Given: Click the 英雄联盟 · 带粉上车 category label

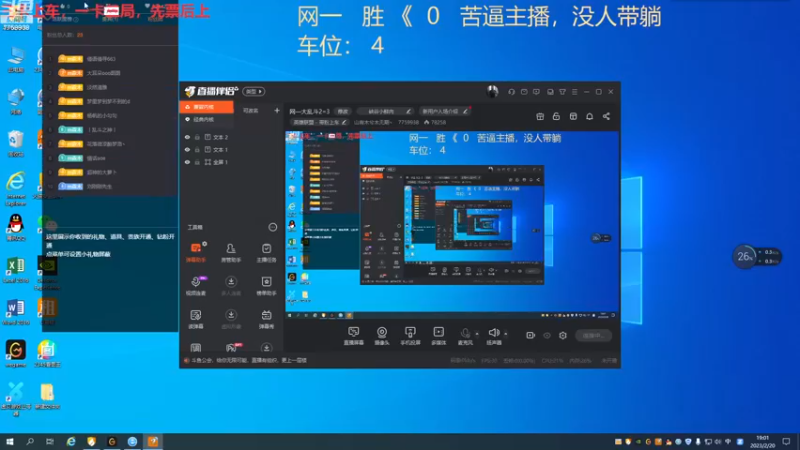Looking at the screenshot, I should coord(316,122).
